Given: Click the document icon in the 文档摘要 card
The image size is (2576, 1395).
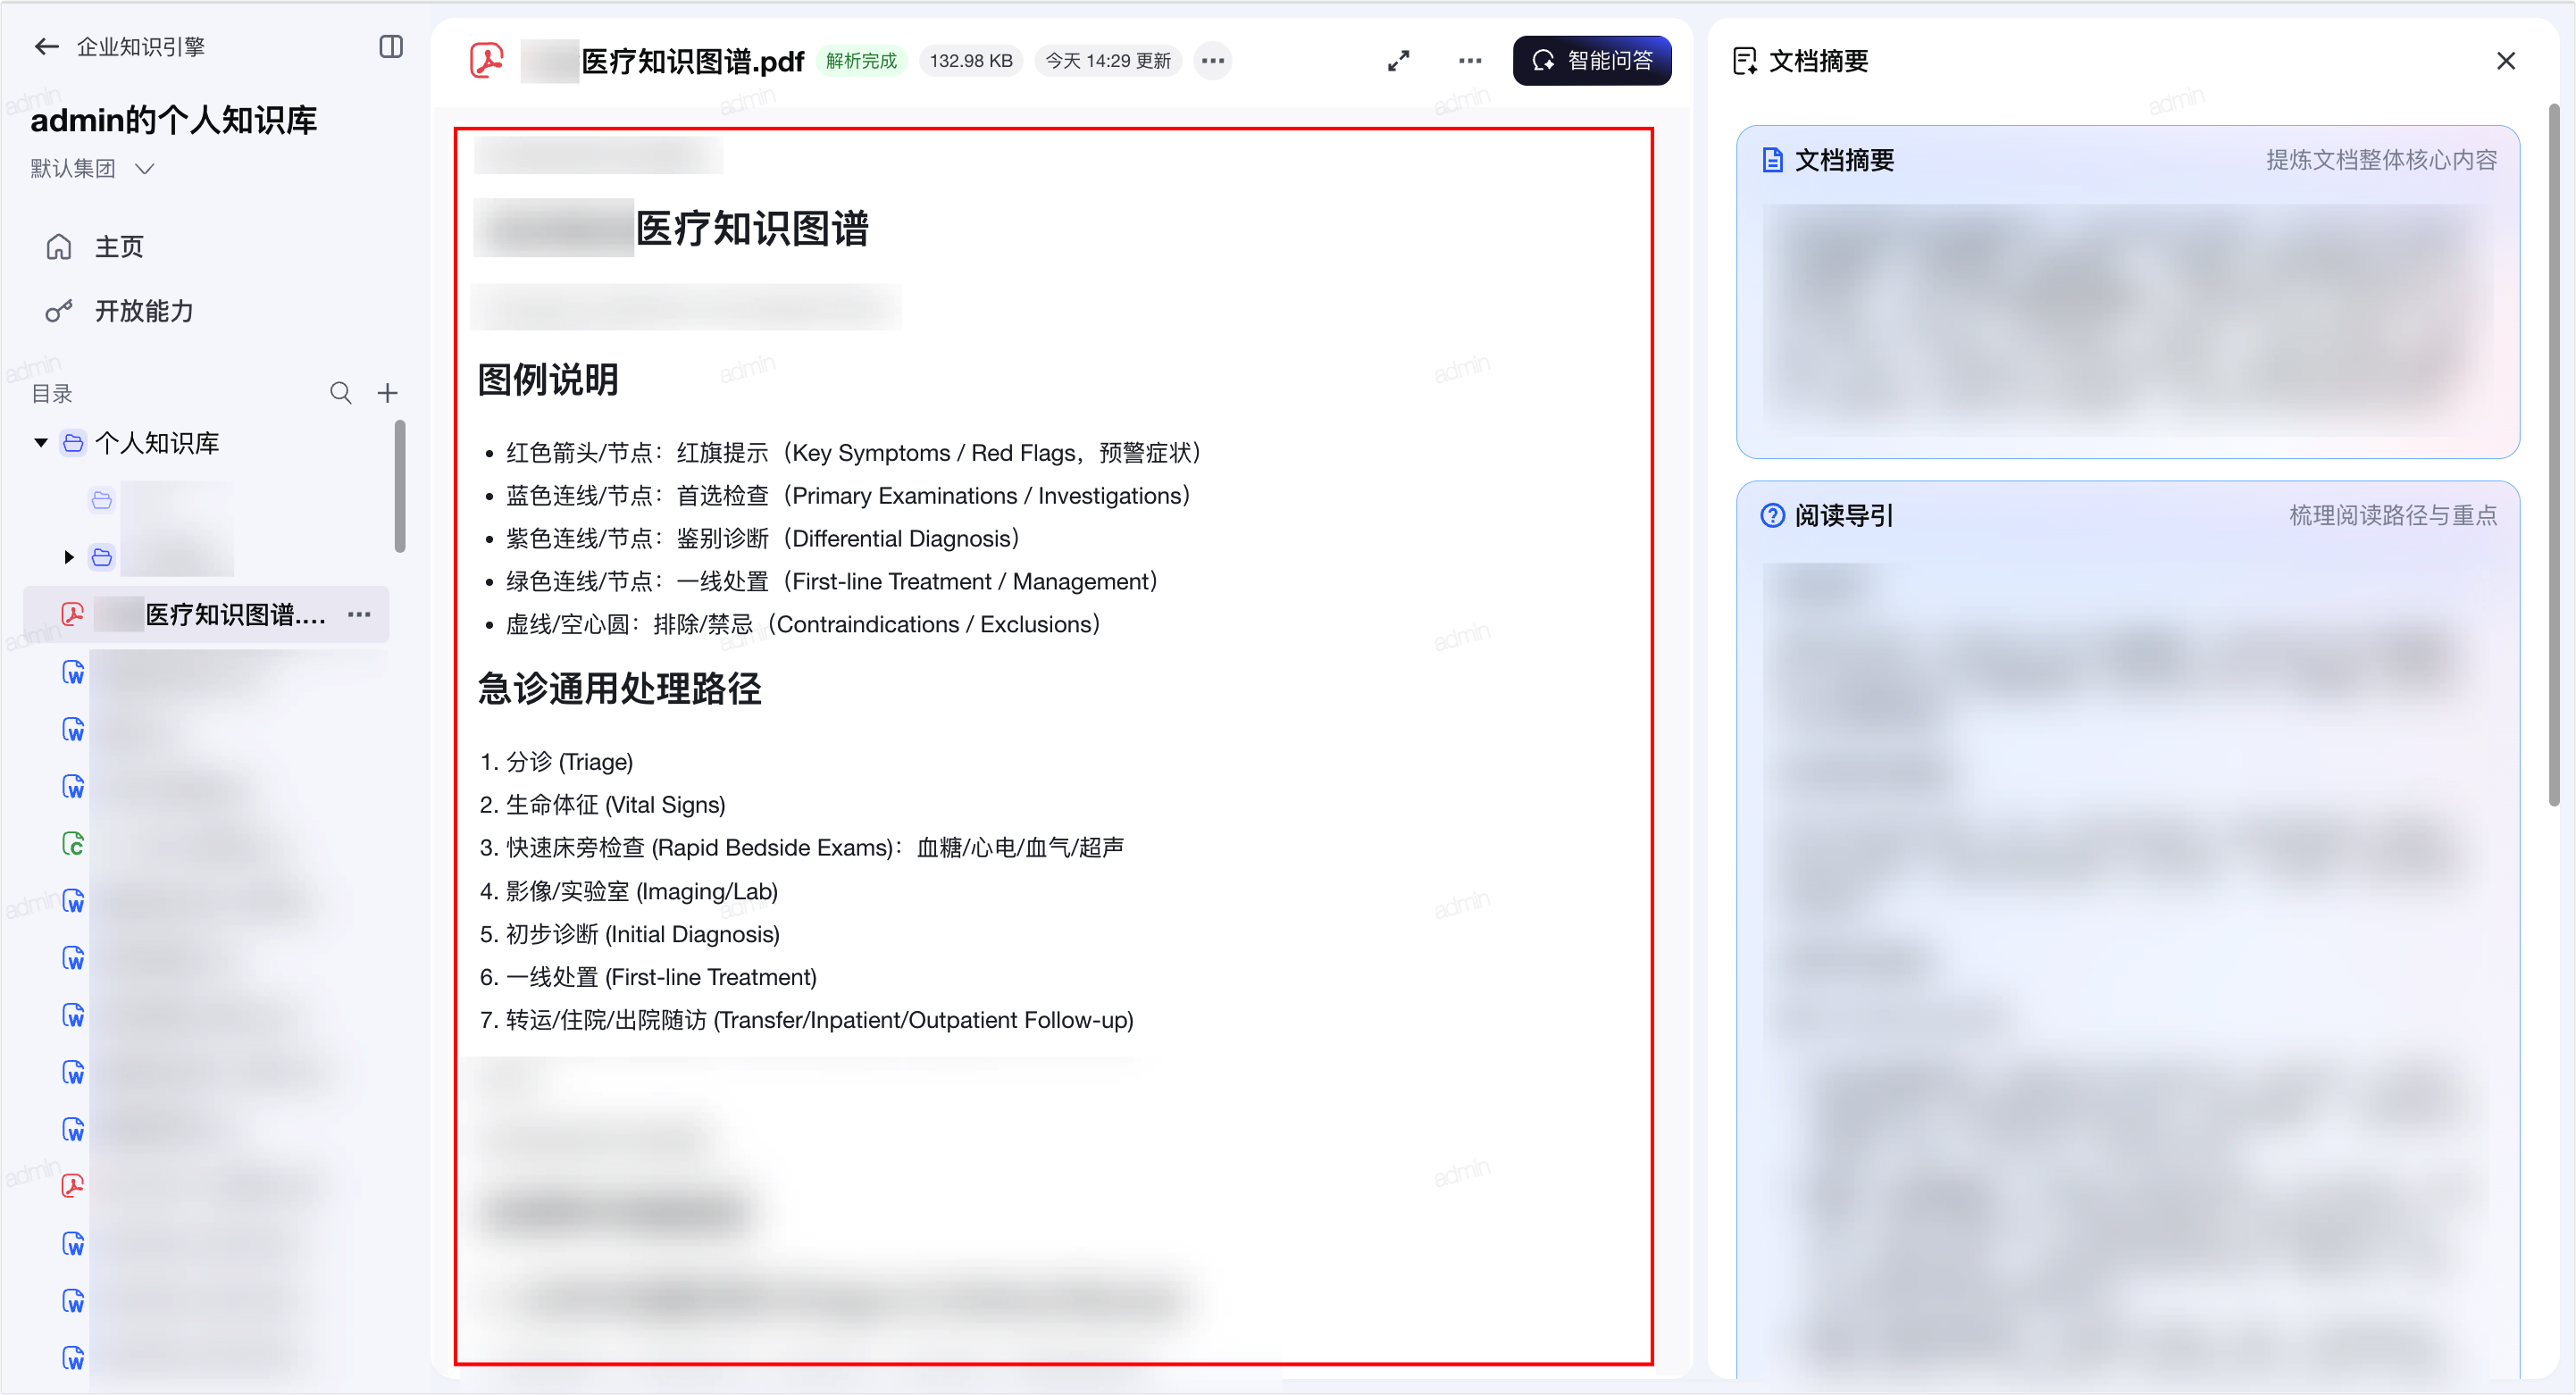Looking at the screenshot, I should pyautogui.click(x=1772, y=160).
